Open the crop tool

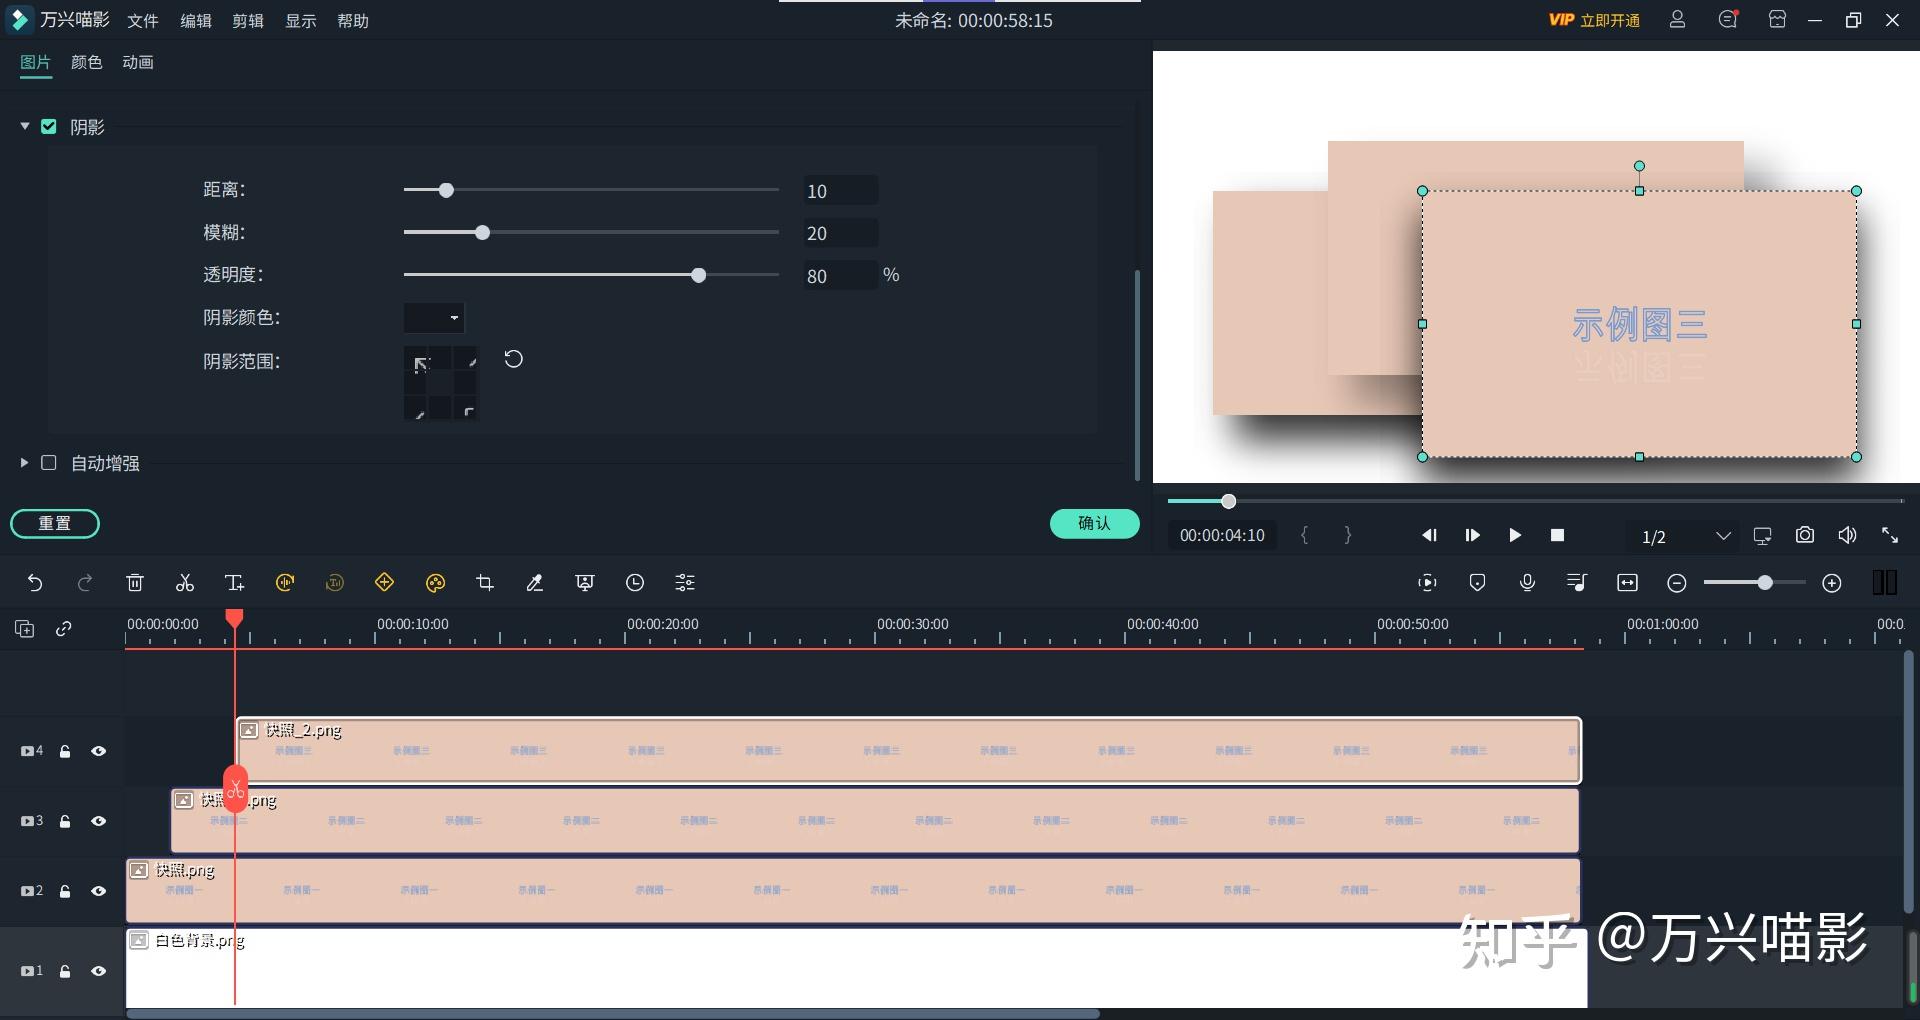[x=485, y=583]
